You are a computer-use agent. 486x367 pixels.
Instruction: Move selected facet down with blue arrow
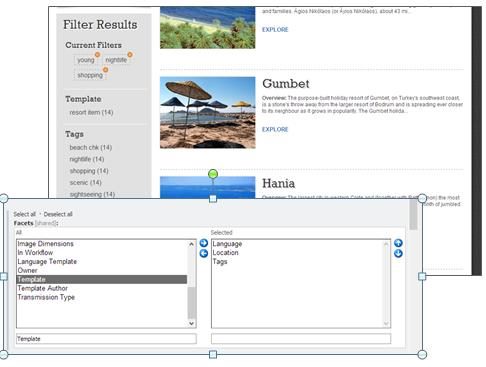click(x=398, y=254)
